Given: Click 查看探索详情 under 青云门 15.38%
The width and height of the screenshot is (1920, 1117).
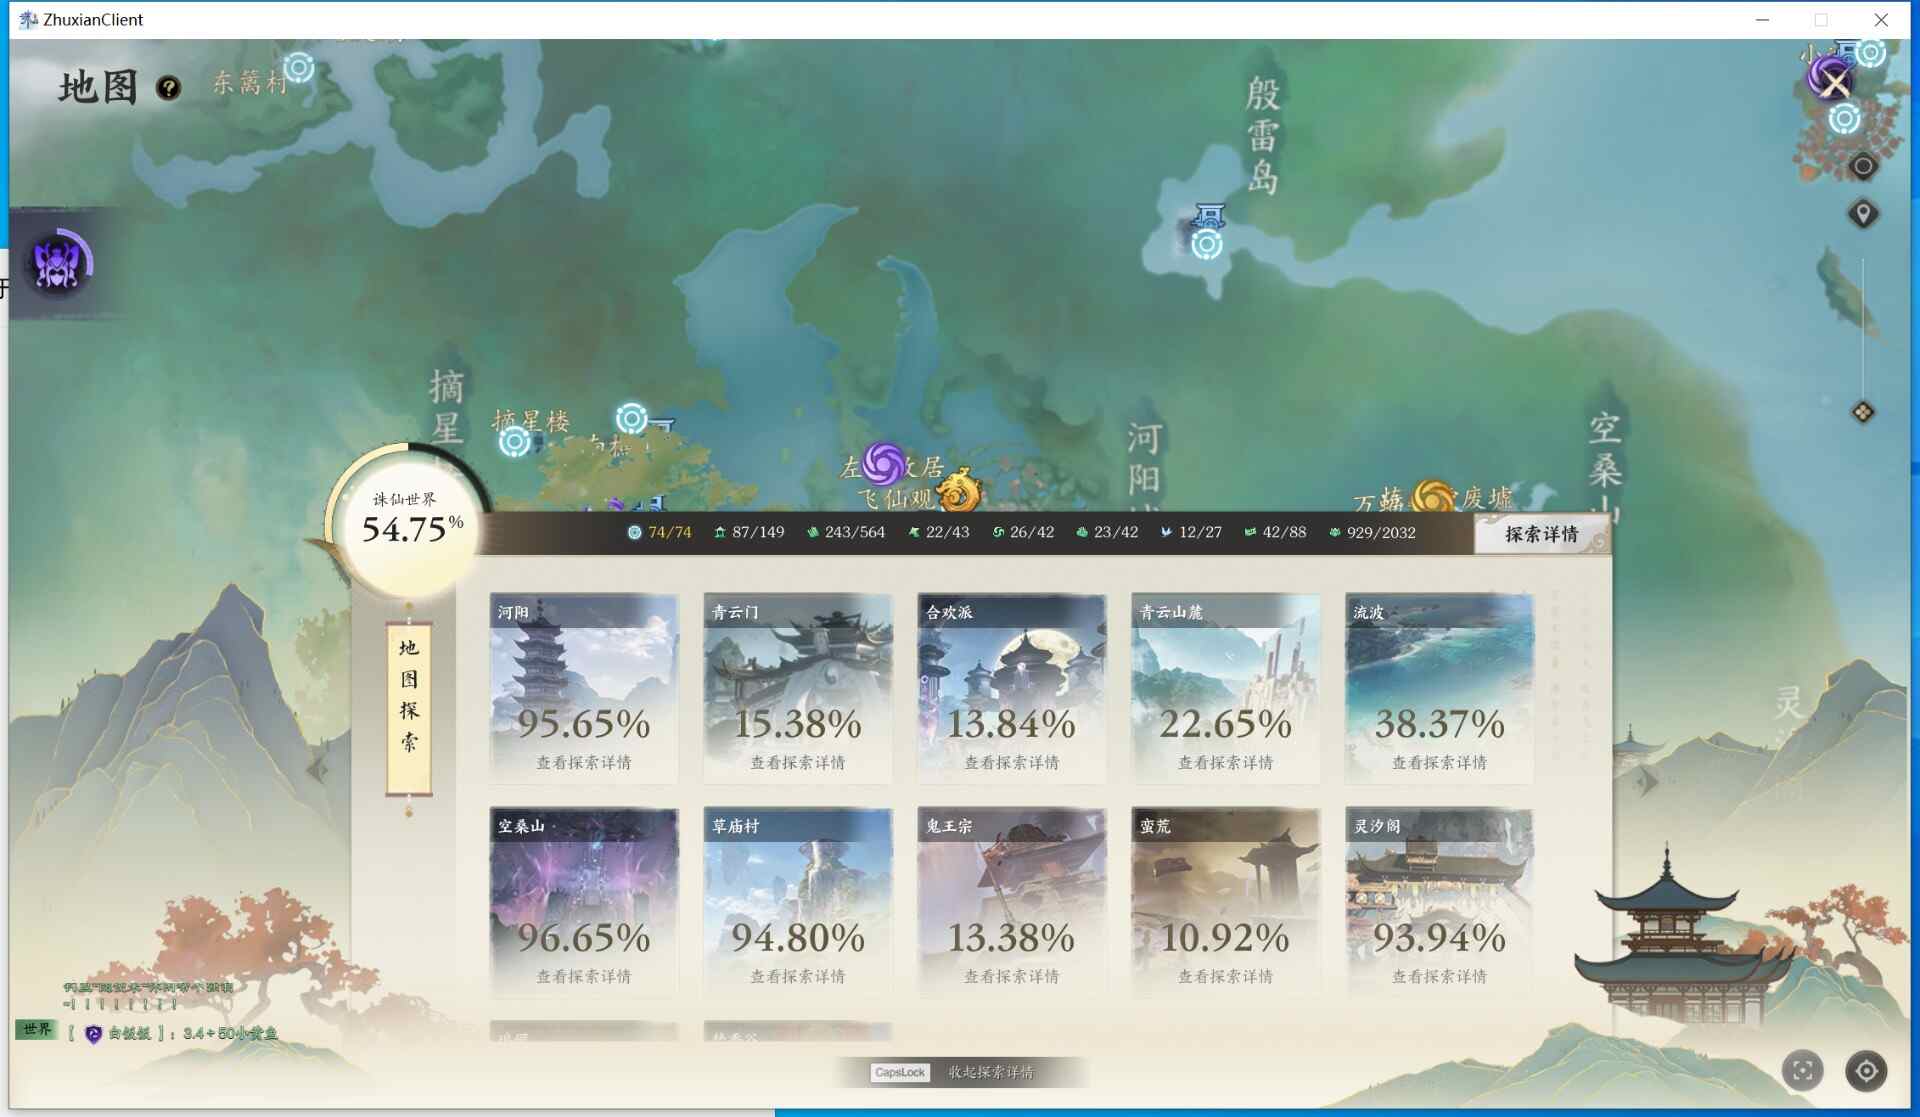Looking at the screenshot, I should 798,763.
